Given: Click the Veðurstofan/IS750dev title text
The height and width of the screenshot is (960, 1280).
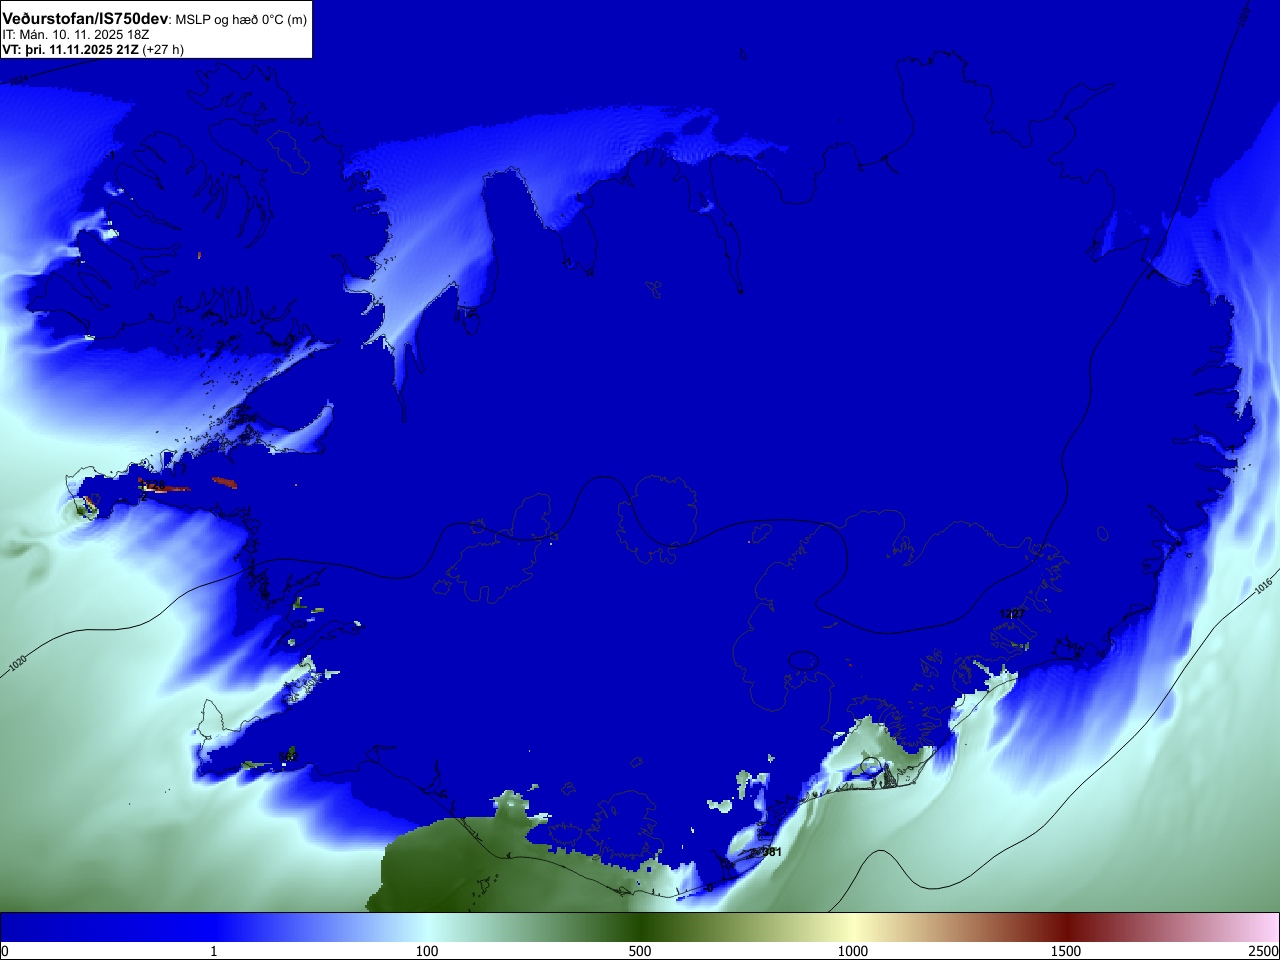Looking at the screenshot, I should [85, 19].
